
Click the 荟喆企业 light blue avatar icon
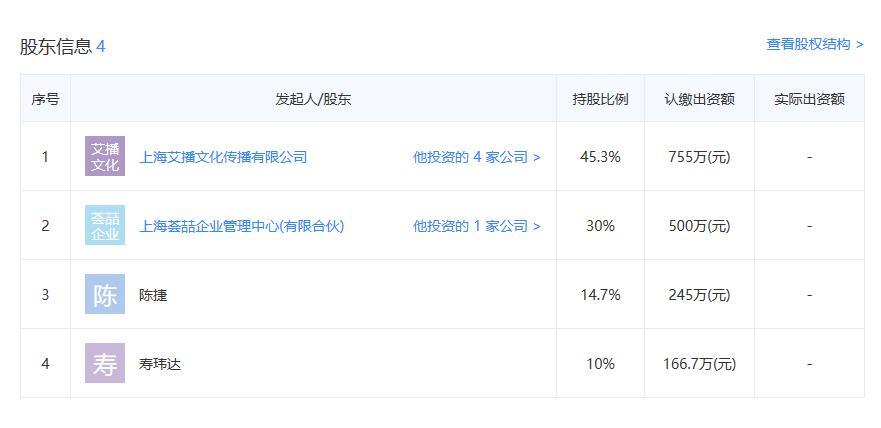tap(105, 225)
